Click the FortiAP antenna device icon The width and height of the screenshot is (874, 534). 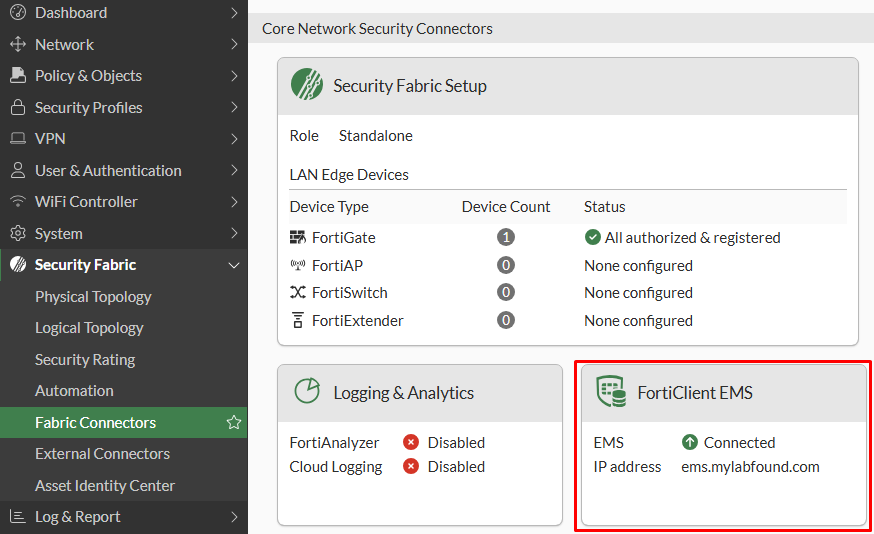point(298,265)
